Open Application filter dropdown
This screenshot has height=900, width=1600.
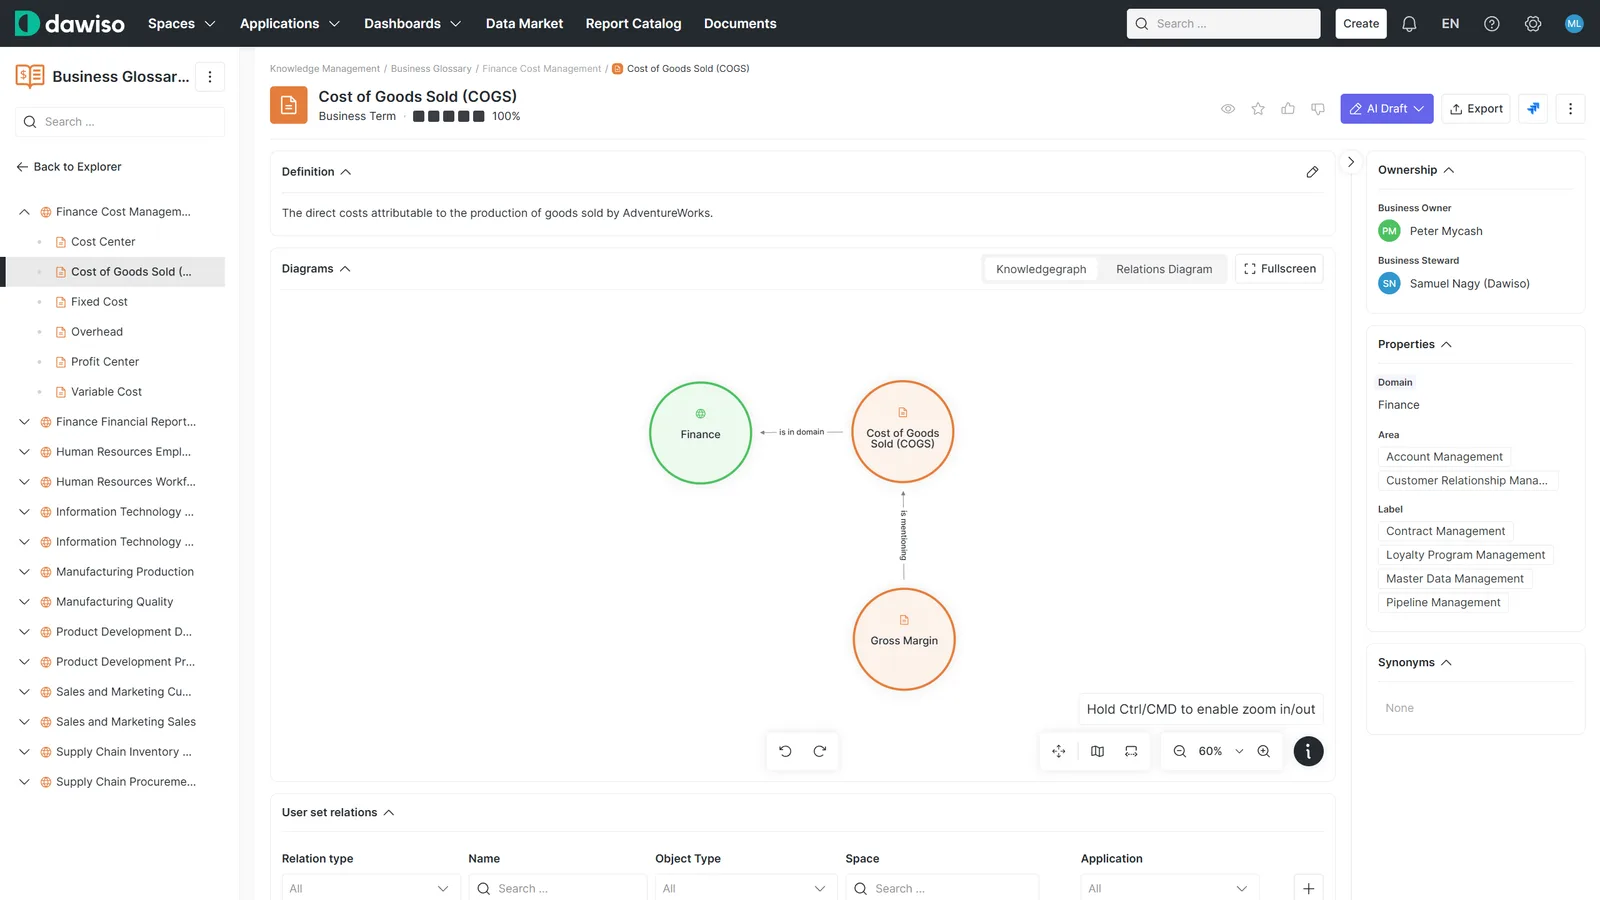(1169, 888)
